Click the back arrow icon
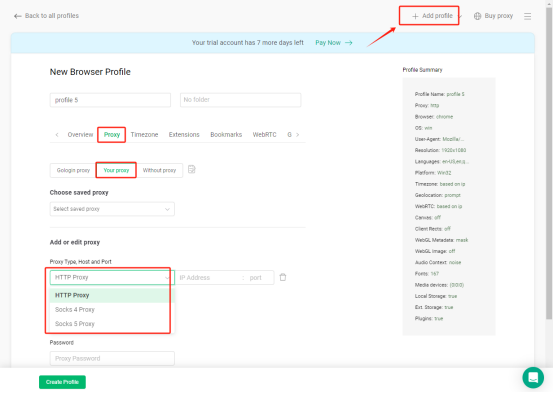554x393 pixels. coord(17,16)
